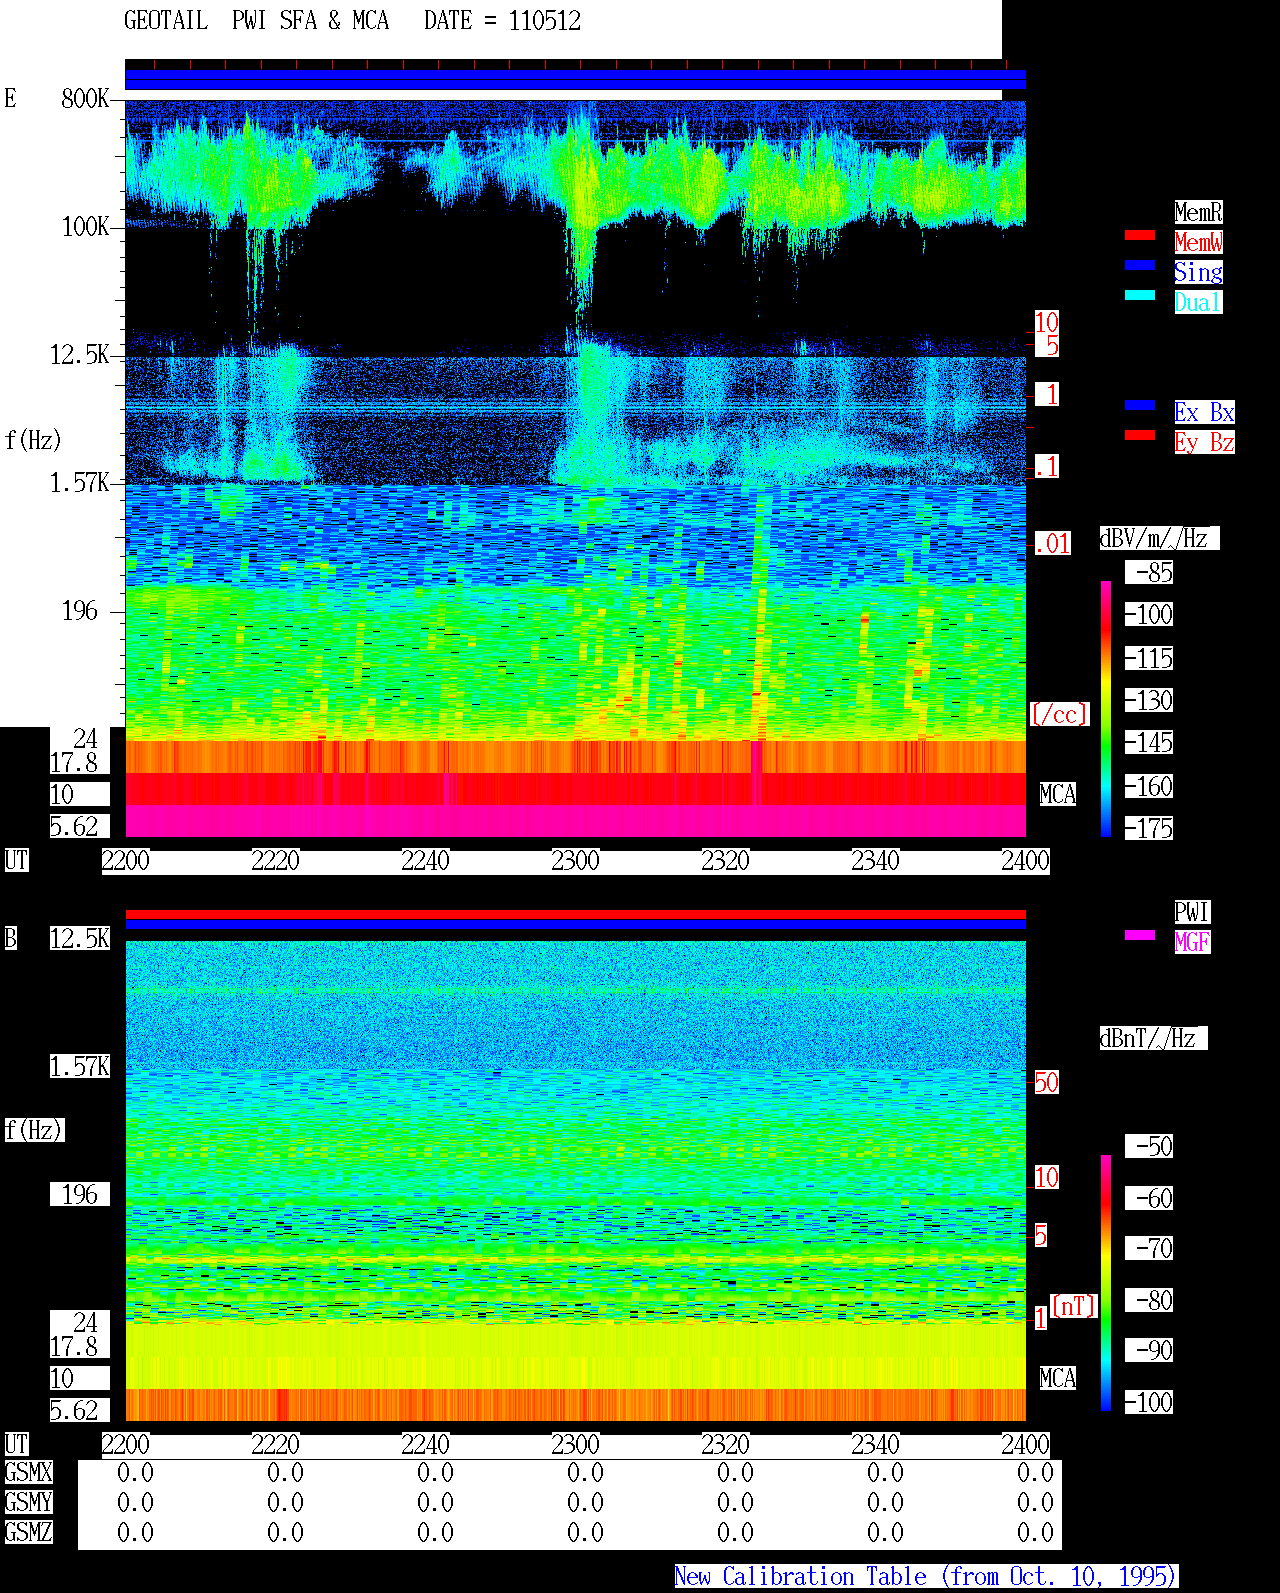Click the red Ey Bz legend swatch
Image resolution: width=1280 pixels, height=1593 pixels.
click(1140, 435)
